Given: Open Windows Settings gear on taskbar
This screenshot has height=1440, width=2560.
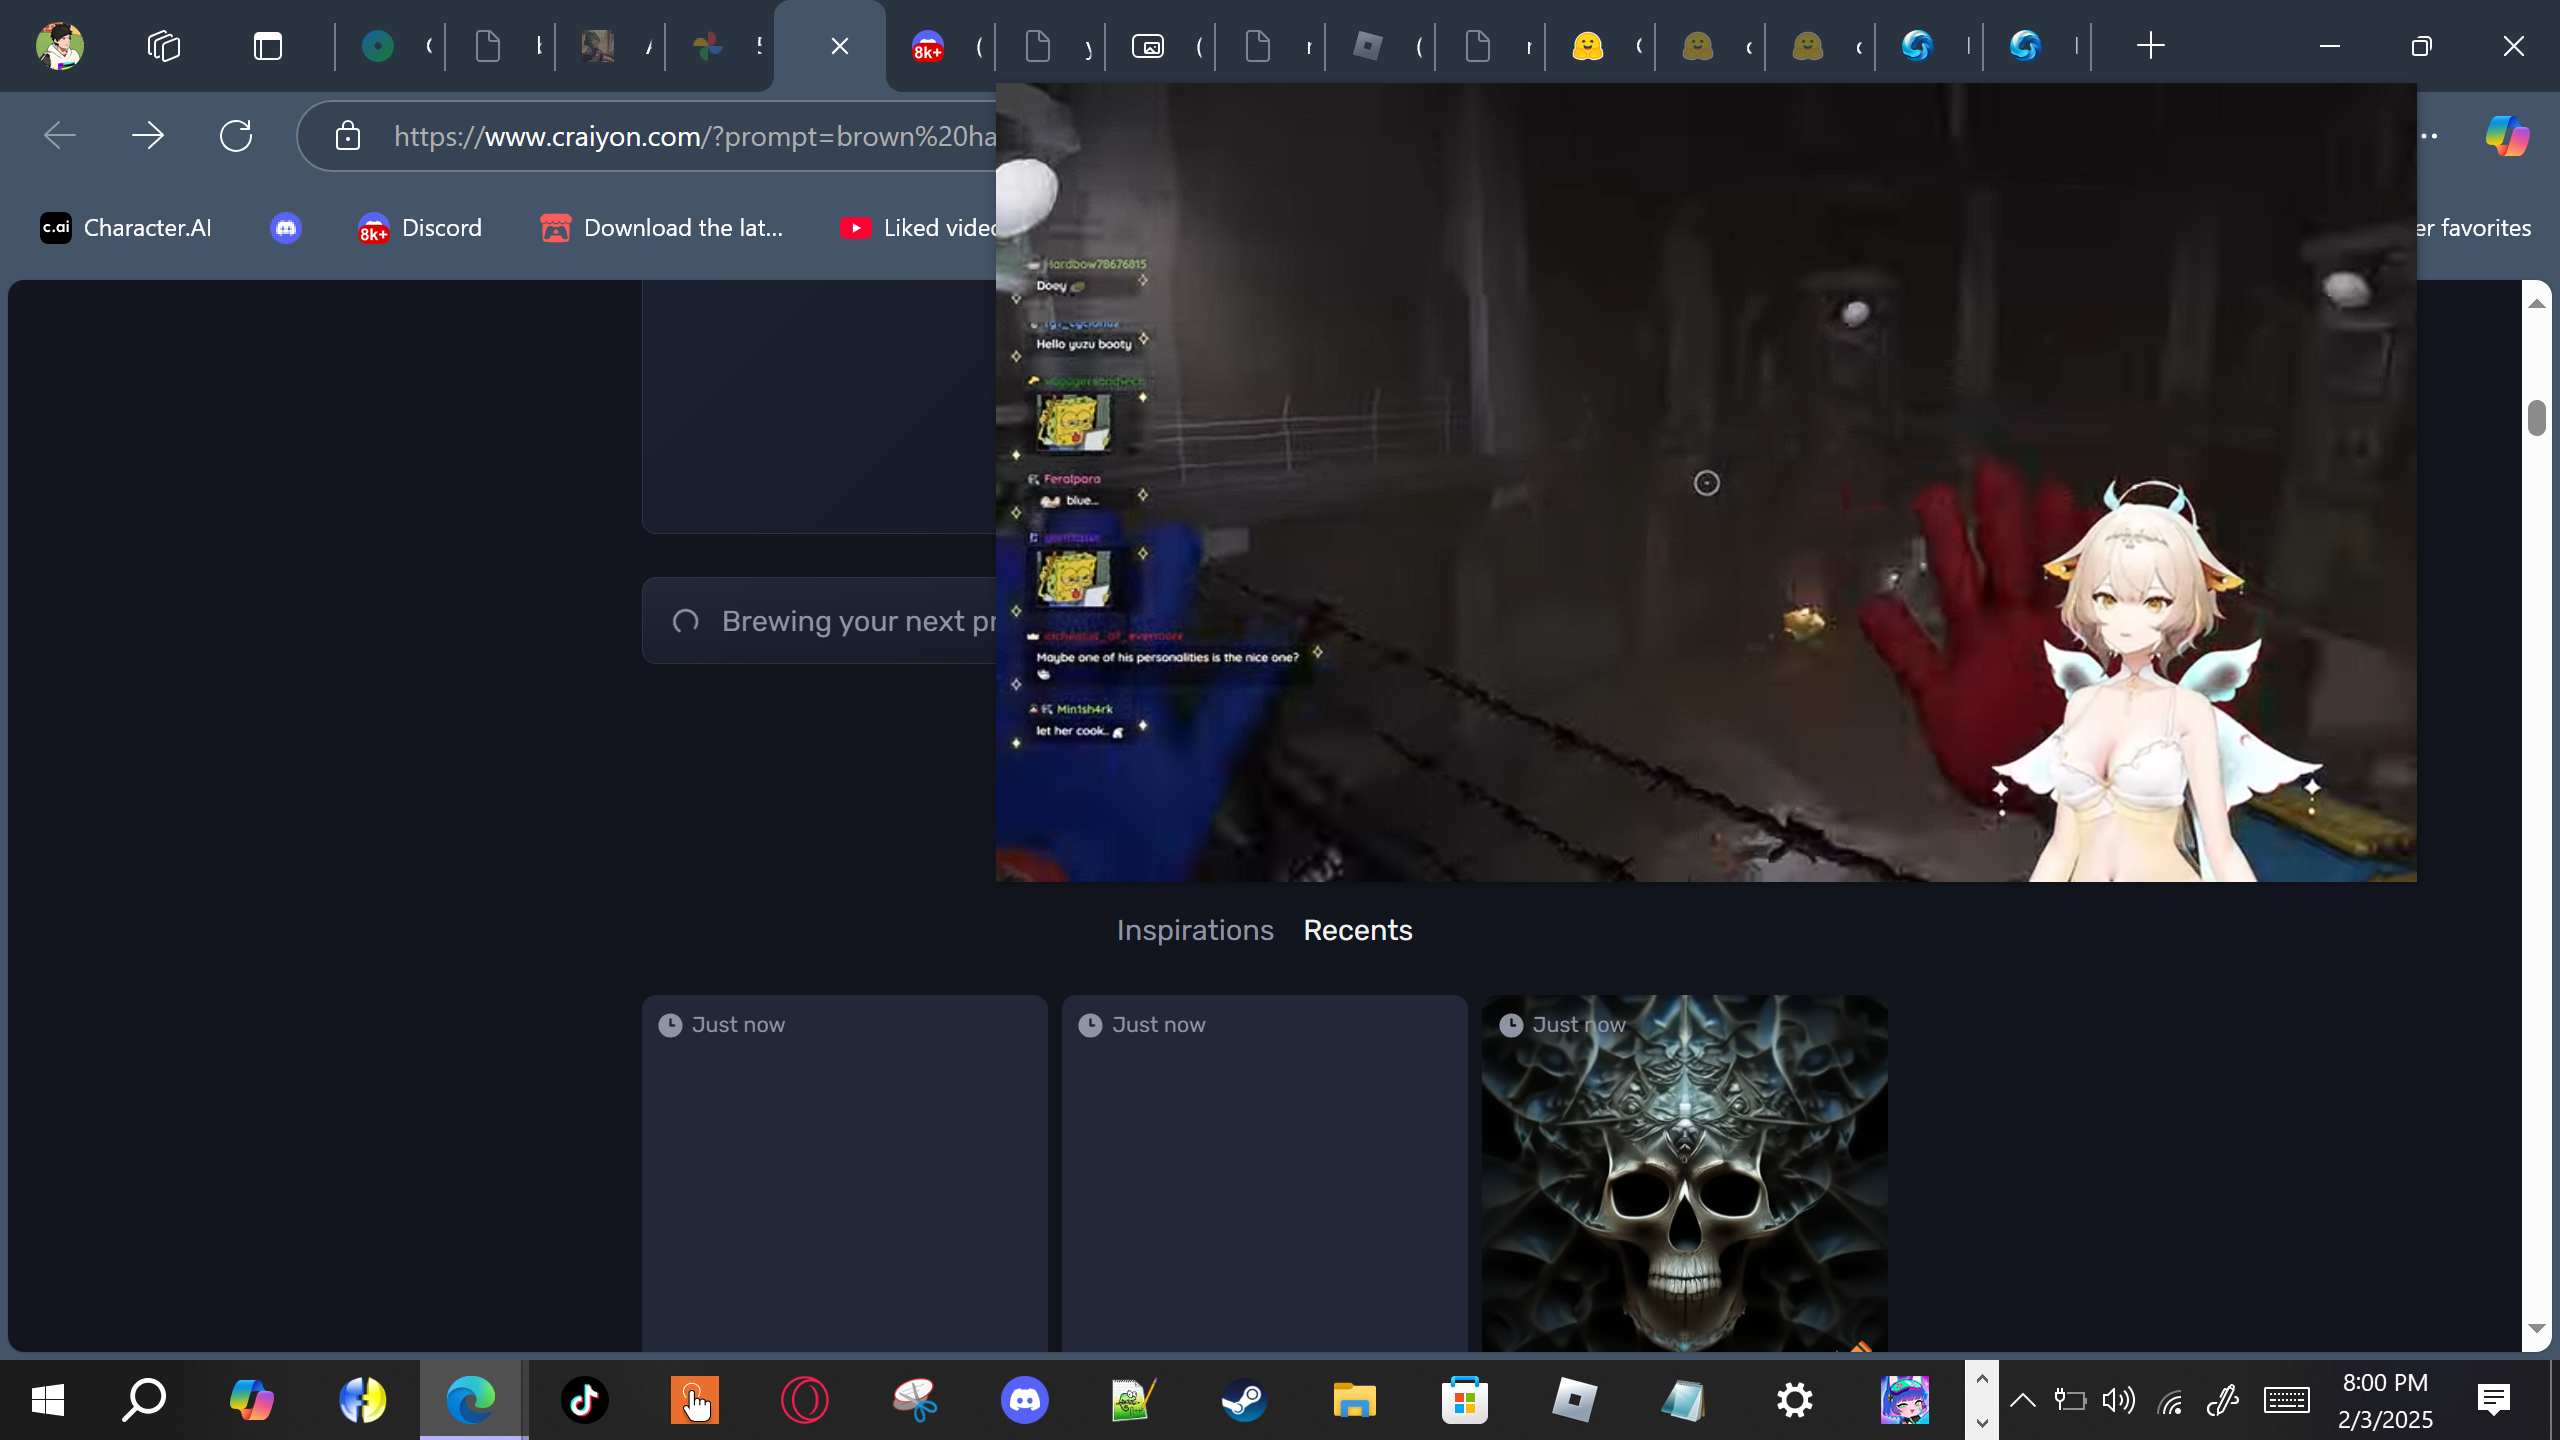Looking at the screenshot, I should point(1795,1400).
